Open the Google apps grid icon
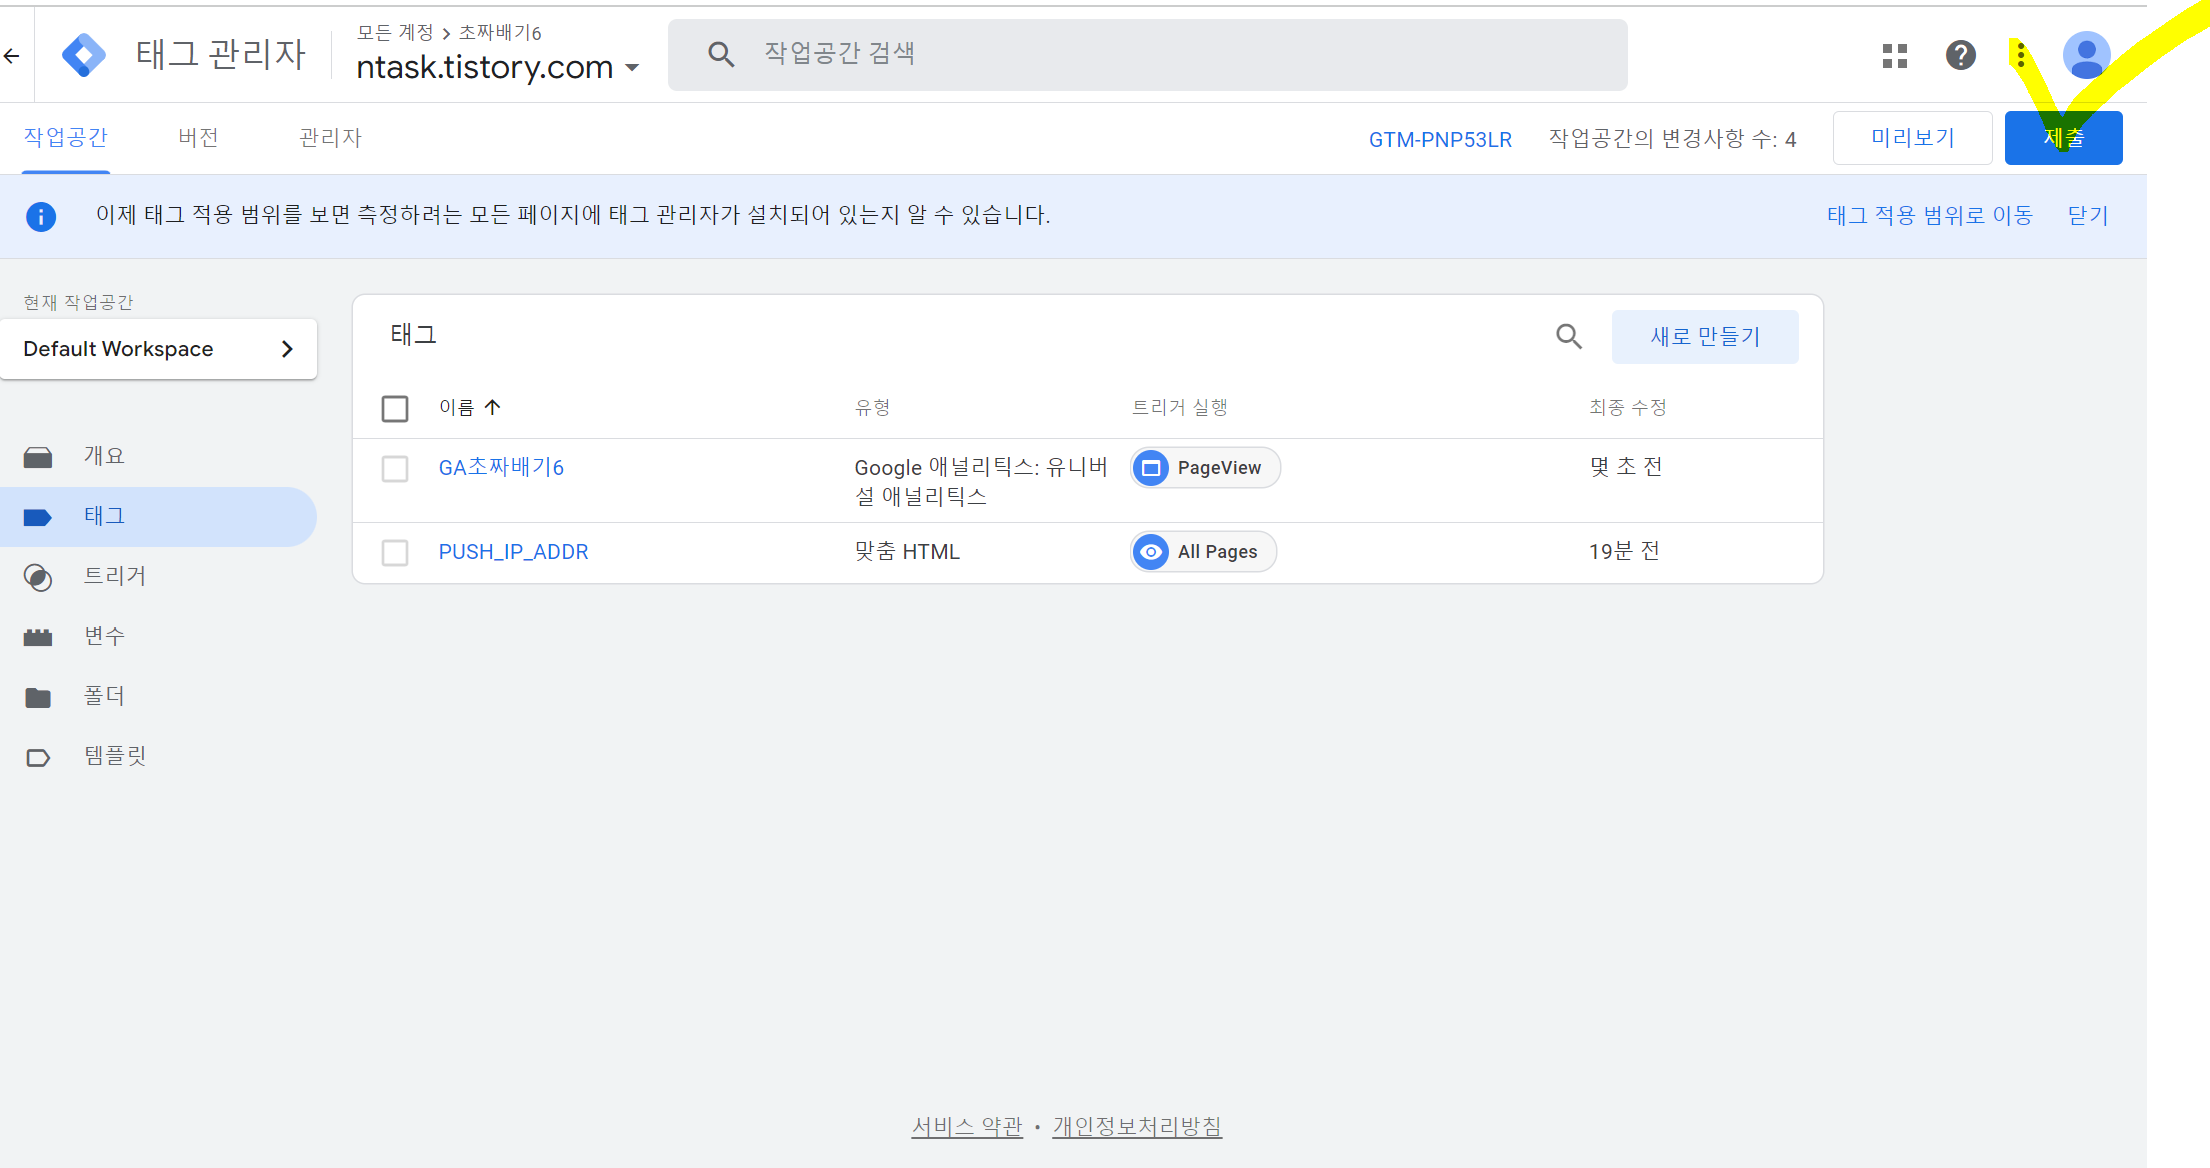This screenshot has height=1168, width=2210. pyautogui.click(x=1894, y=56)
